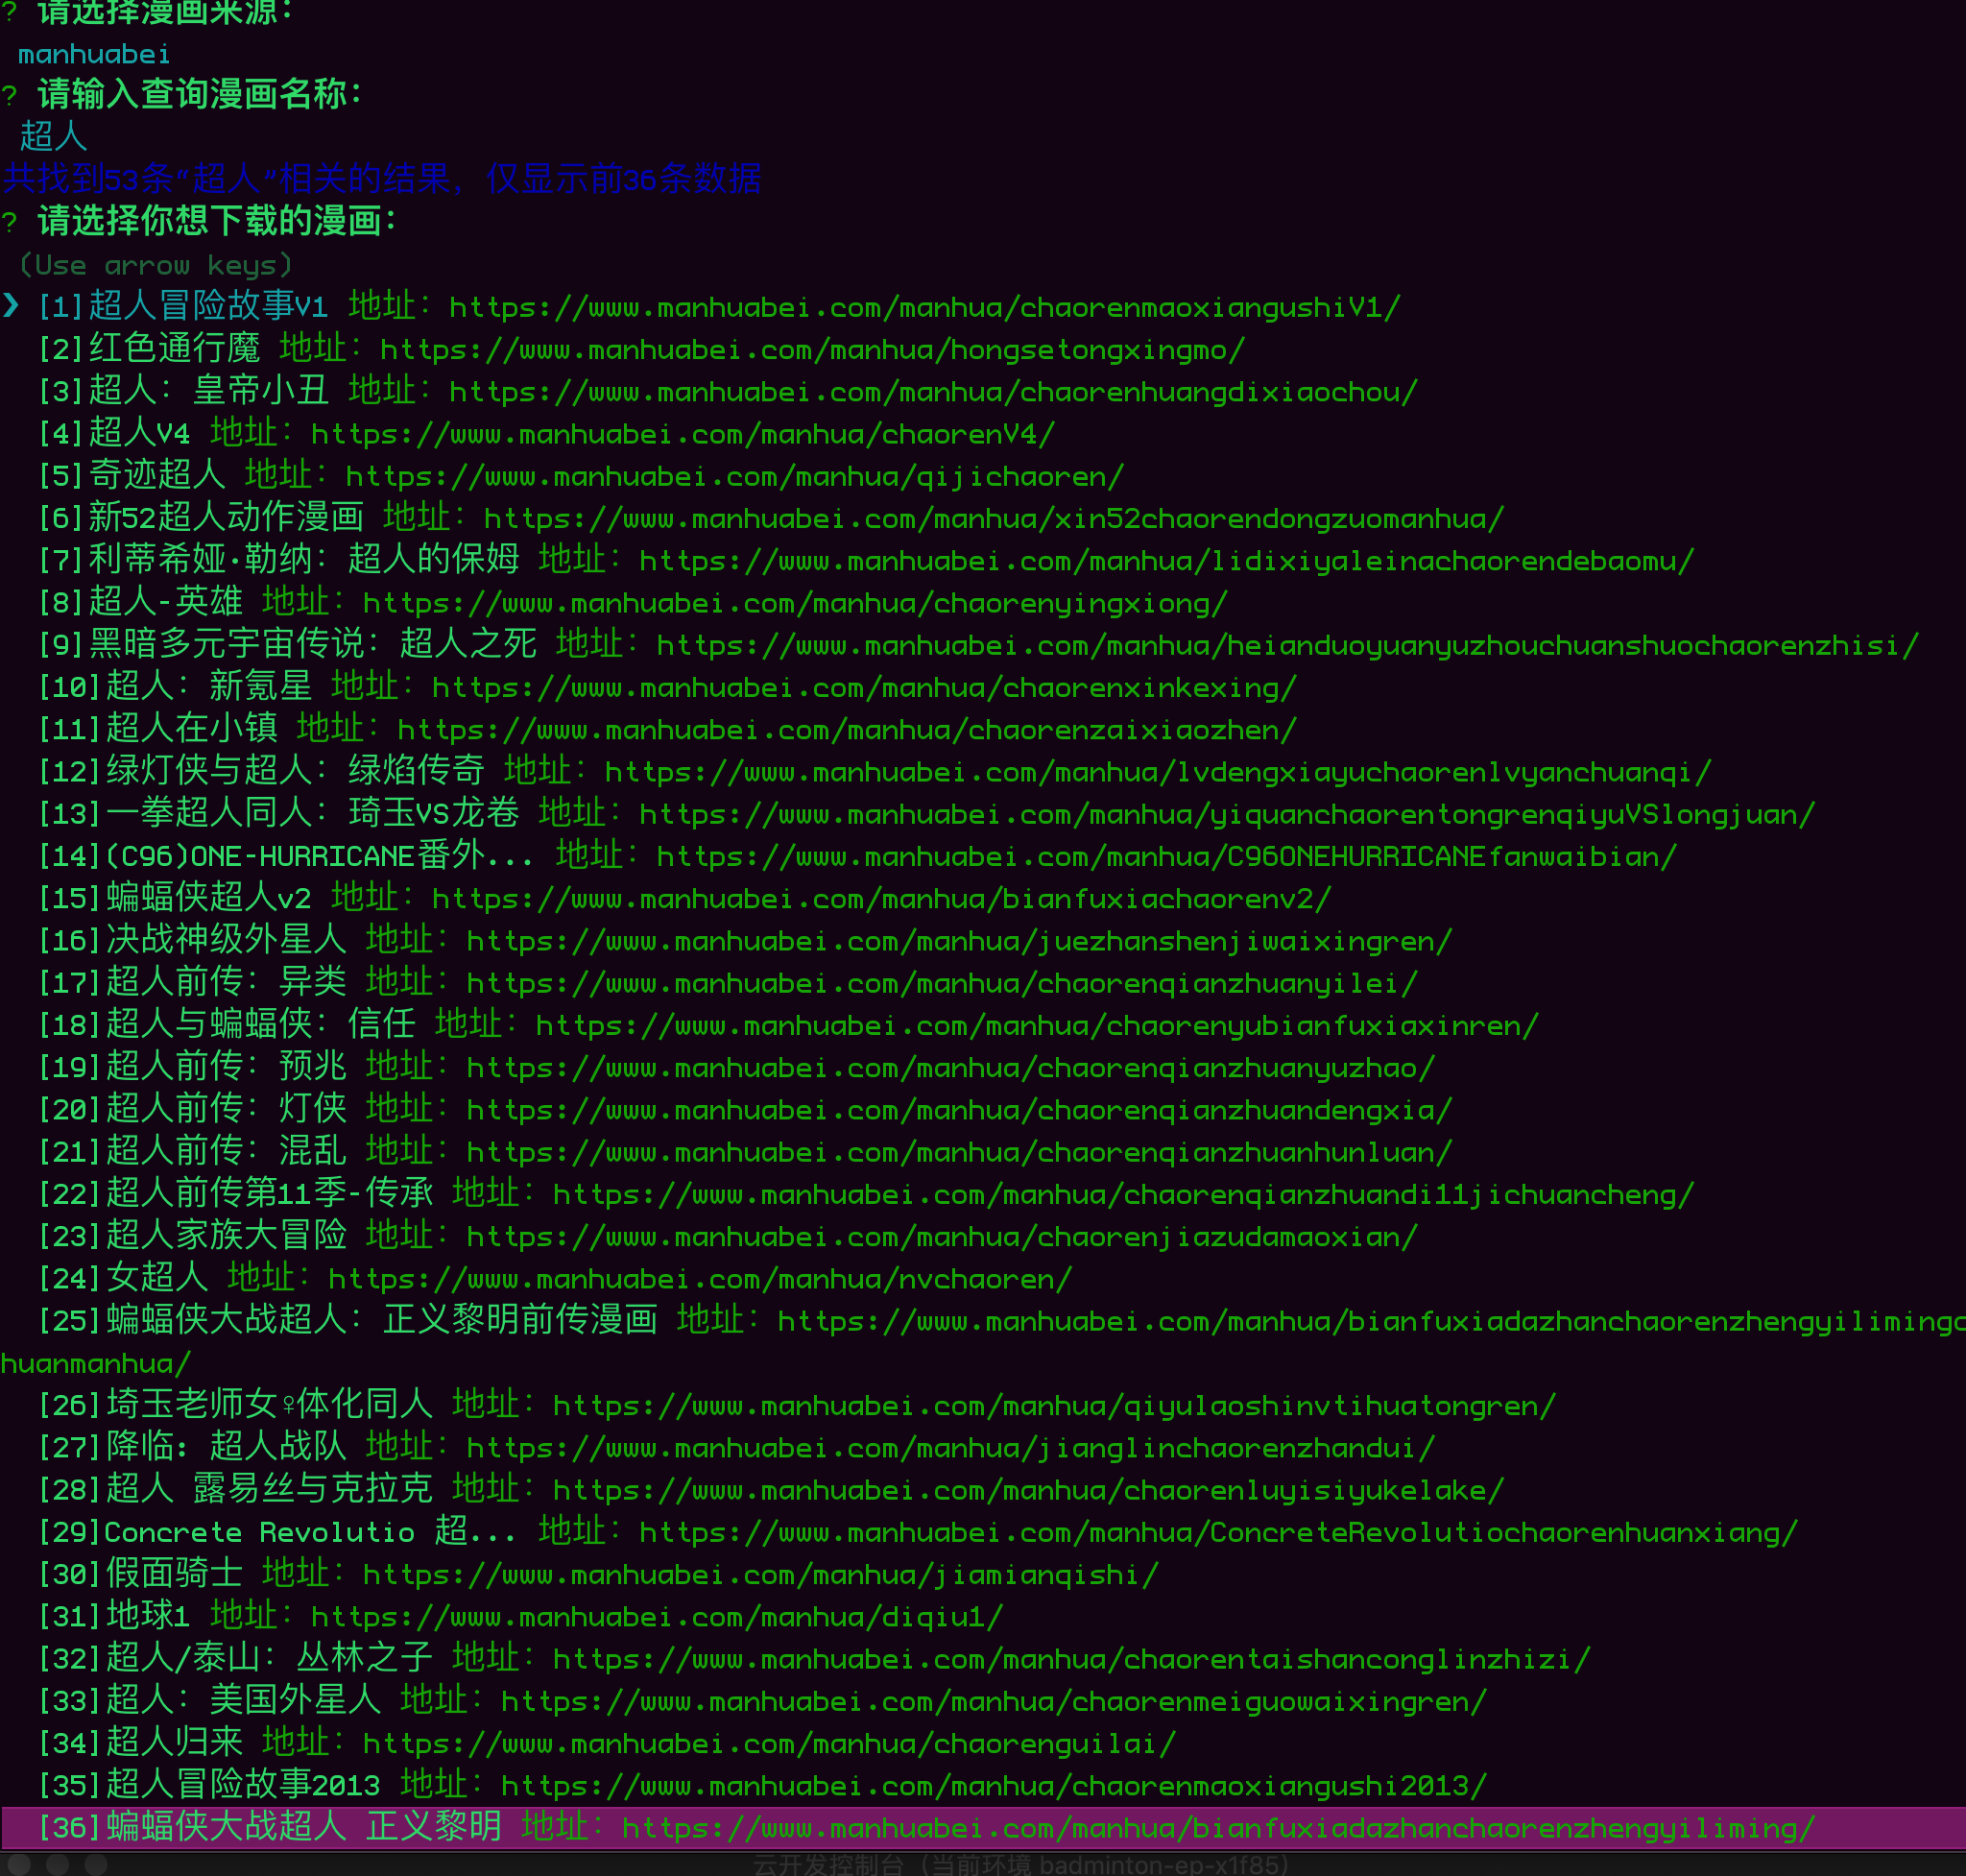Open the diqiu1 URL link
Image resolution: width=1966 pixels, height=1876 pixels.
tap(656, 1617)
